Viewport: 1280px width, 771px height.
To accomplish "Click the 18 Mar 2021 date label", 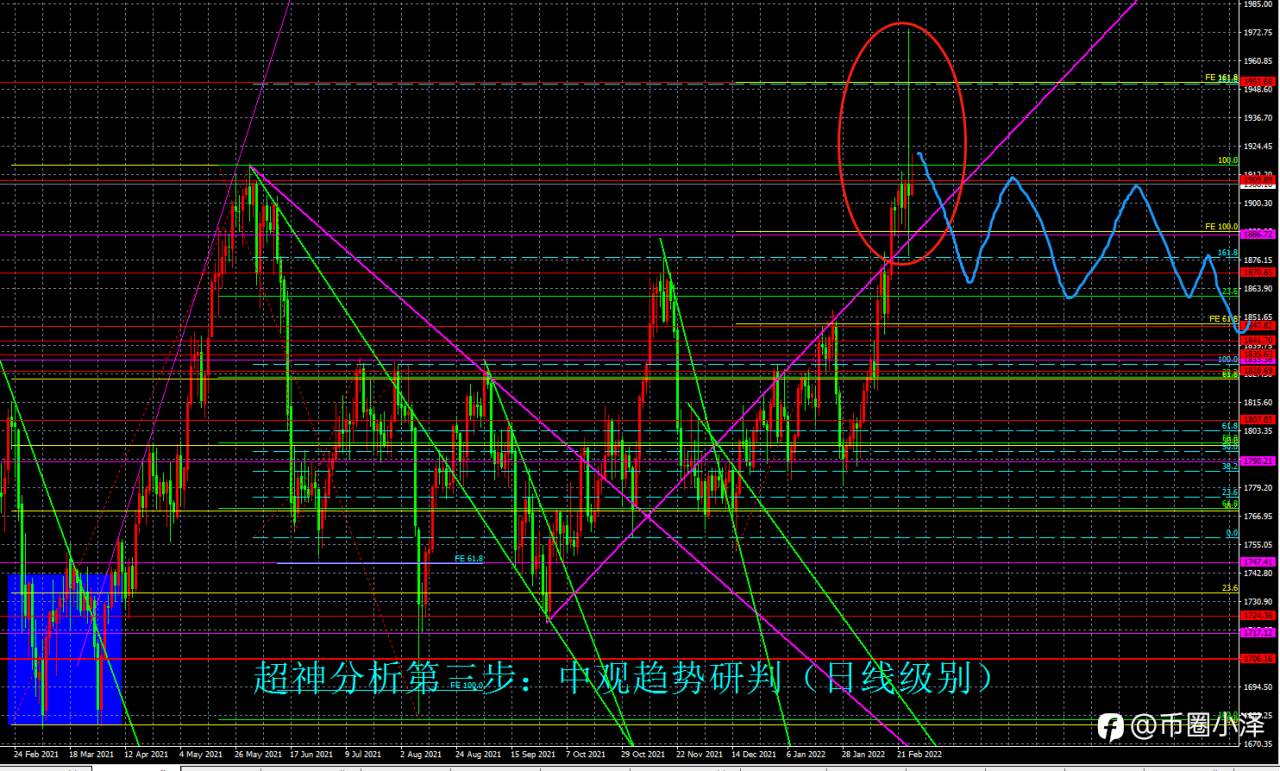I will point(92,754).
